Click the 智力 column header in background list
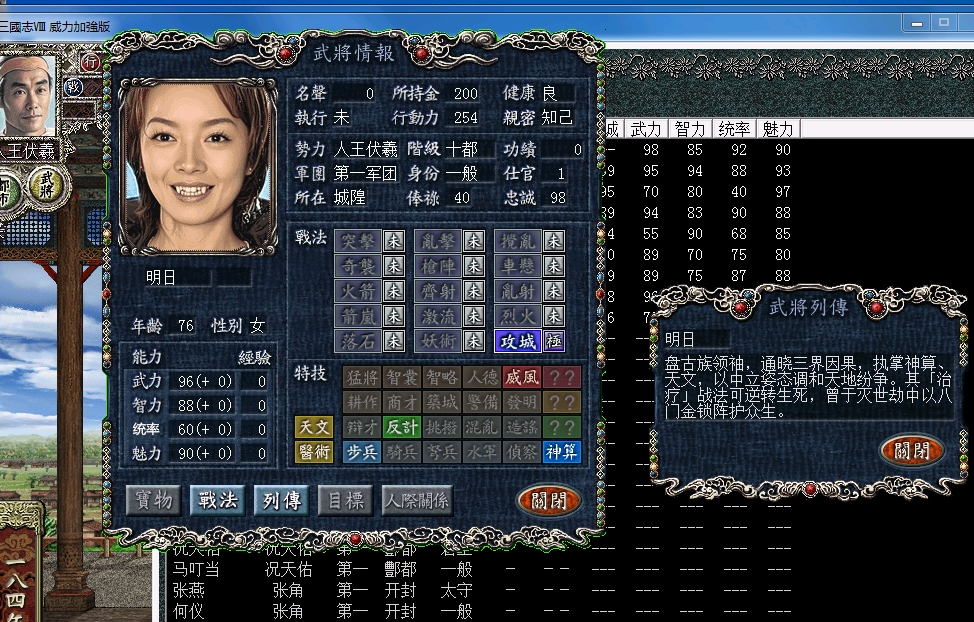 [690, 129]
